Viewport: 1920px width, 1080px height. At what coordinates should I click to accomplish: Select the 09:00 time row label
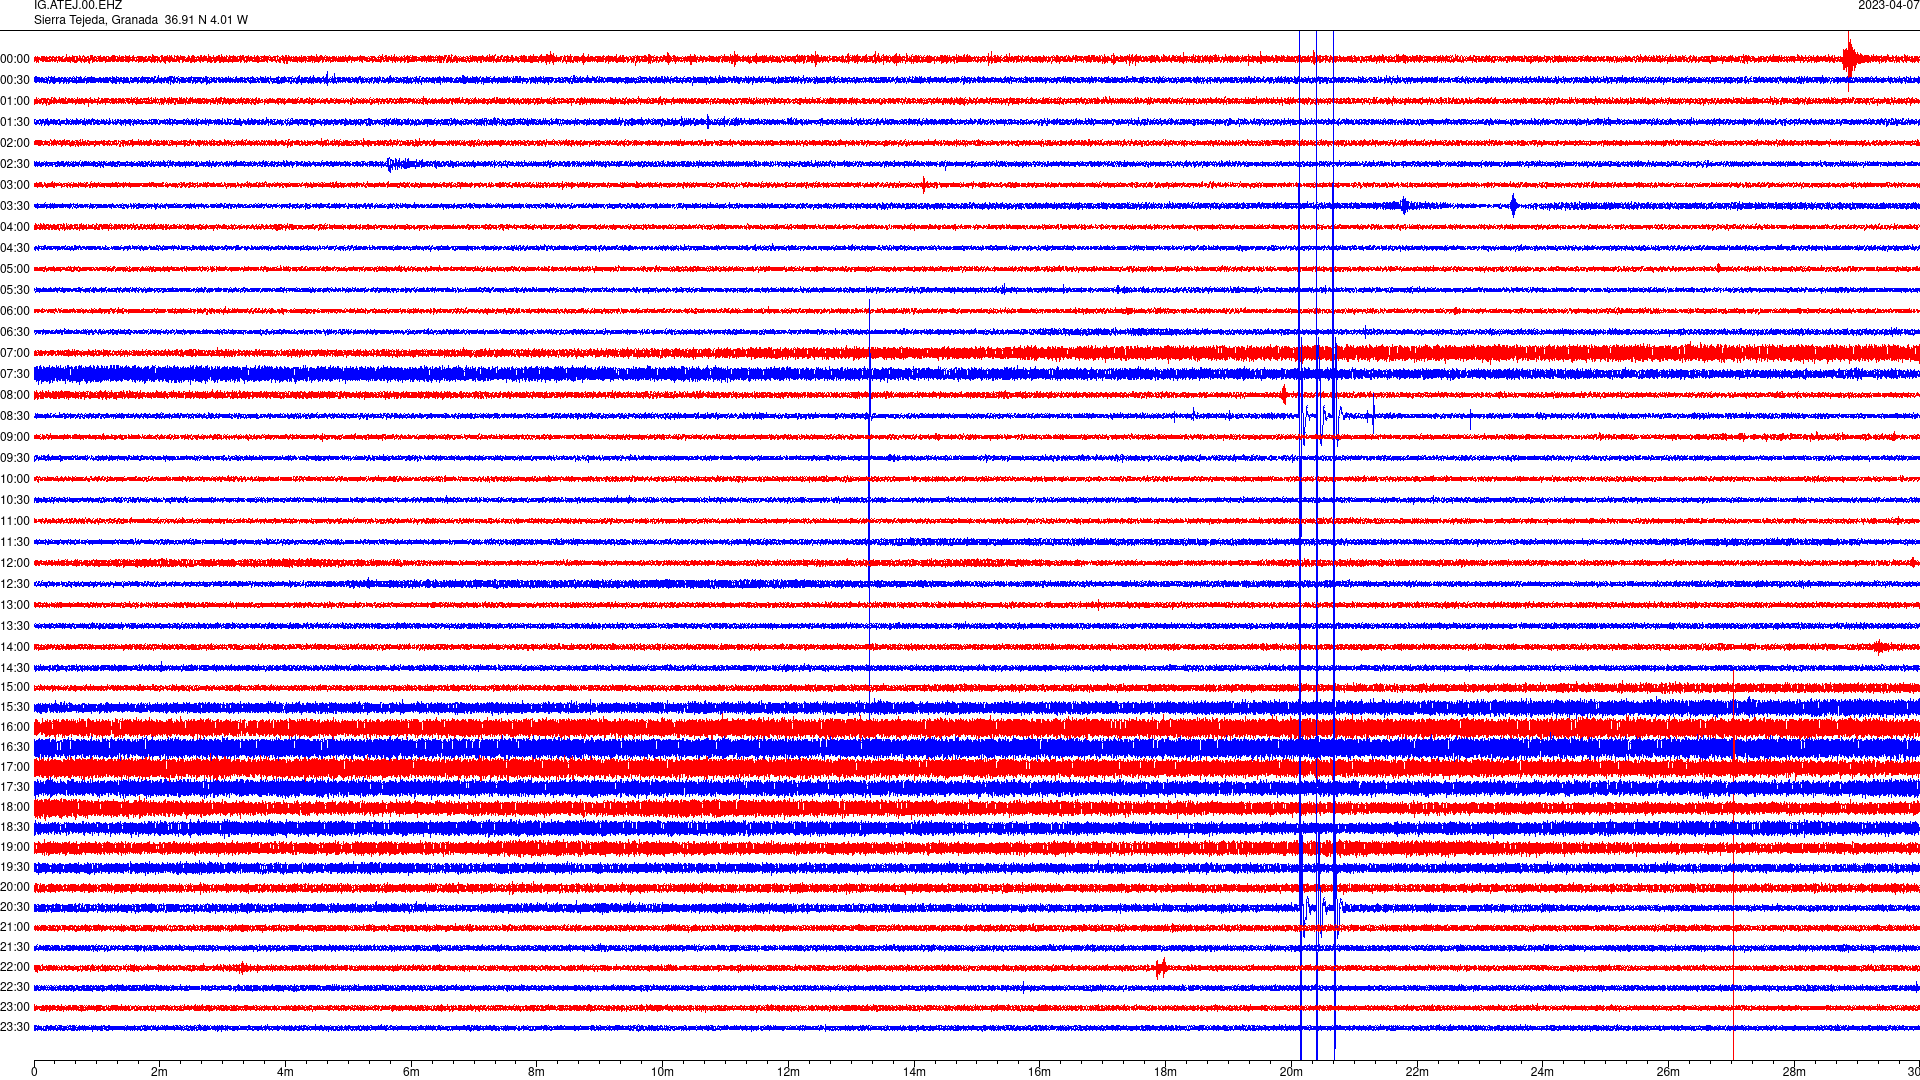pyautogui.click(x=15, y=437)
